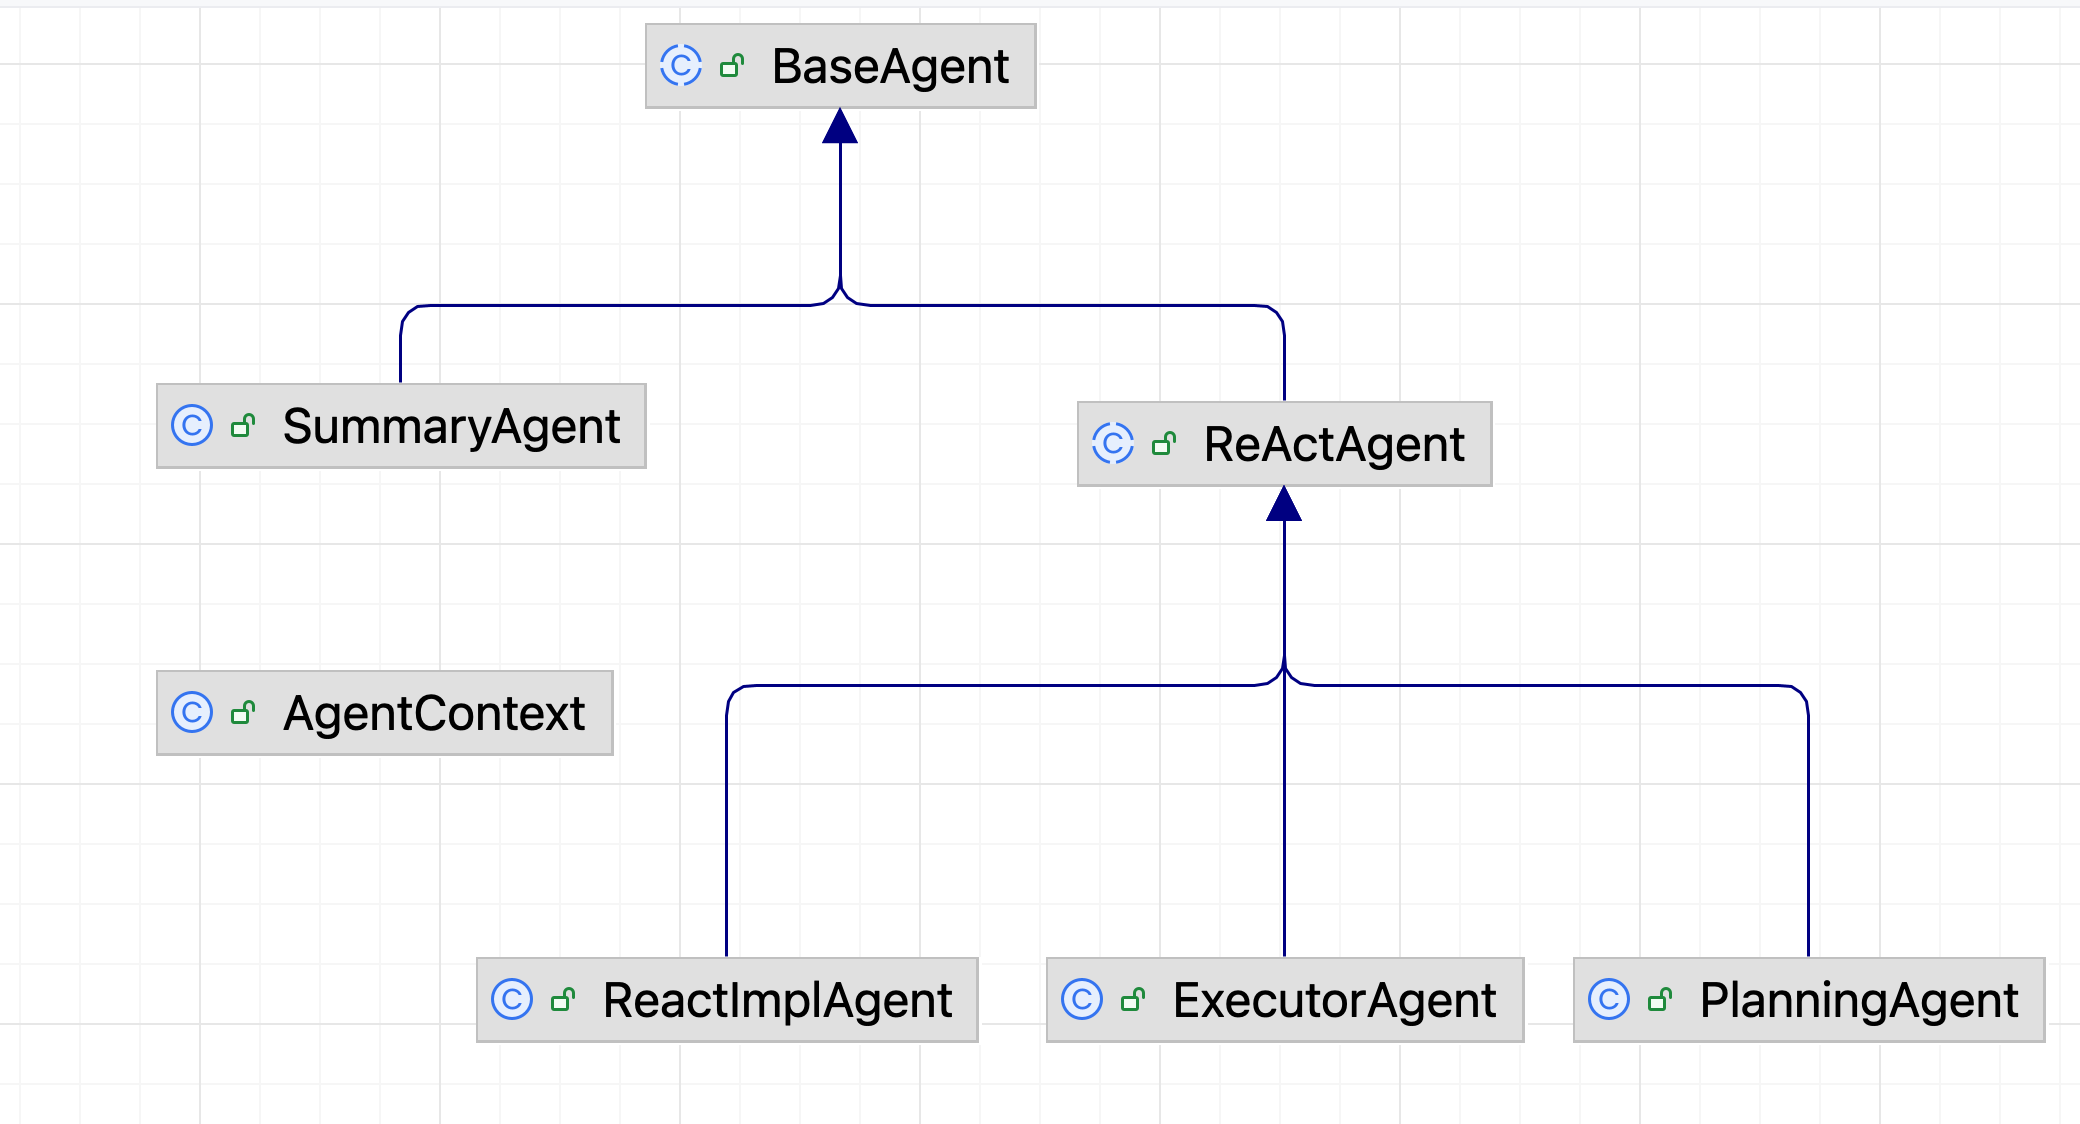The image size is (2080, 1124).
Task: Click the class icon on AgentContext node
Action: 192,713
